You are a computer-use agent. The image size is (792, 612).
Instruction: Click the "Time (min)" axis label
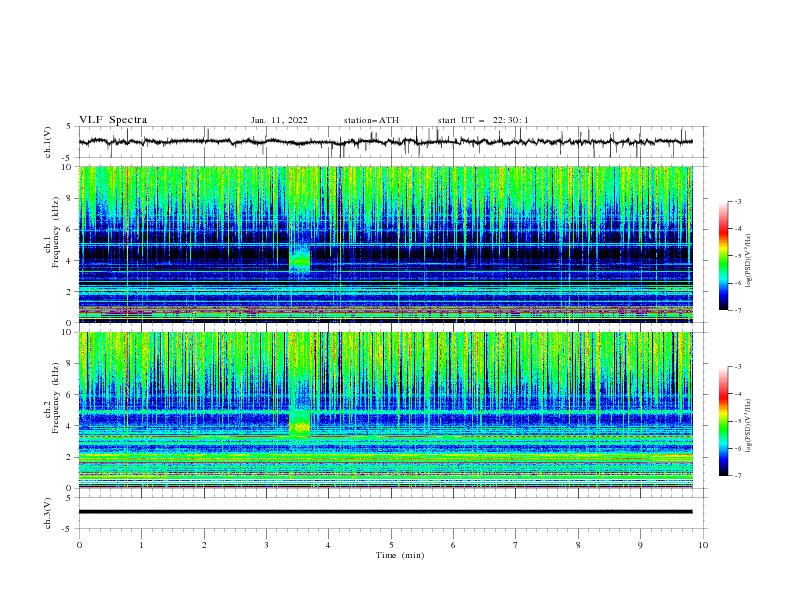click(400, 555)
